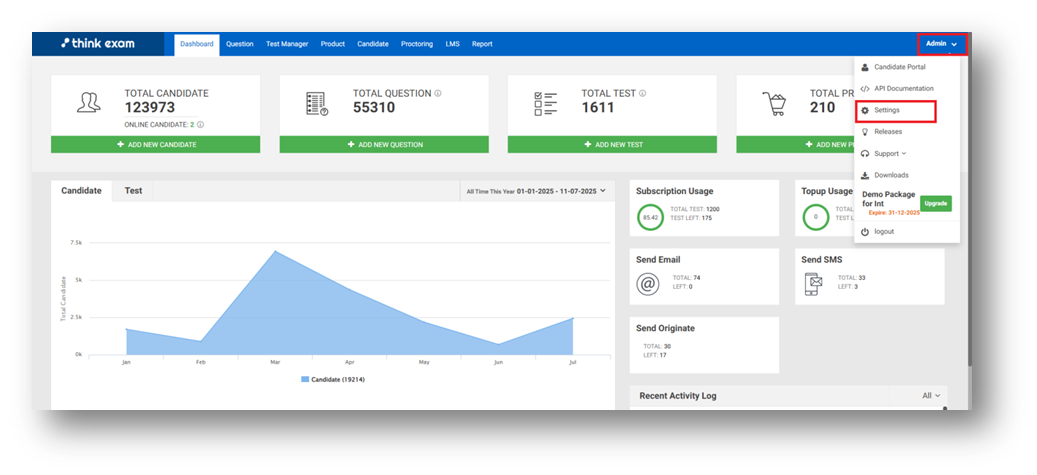Screen dimensions: 1037x475
Task: Click the shopping cart product icon
Action: [774, 103]
